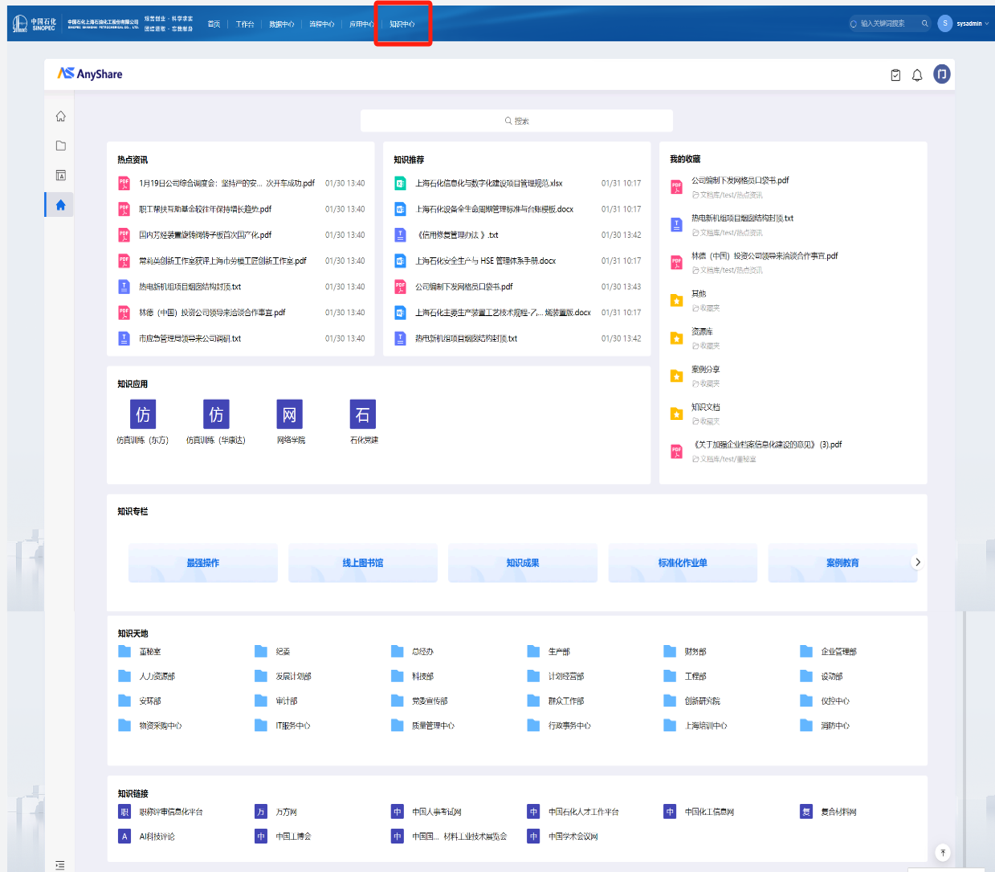Click the notification bell icon
This screenshot has width=995, height=872.
917,75
